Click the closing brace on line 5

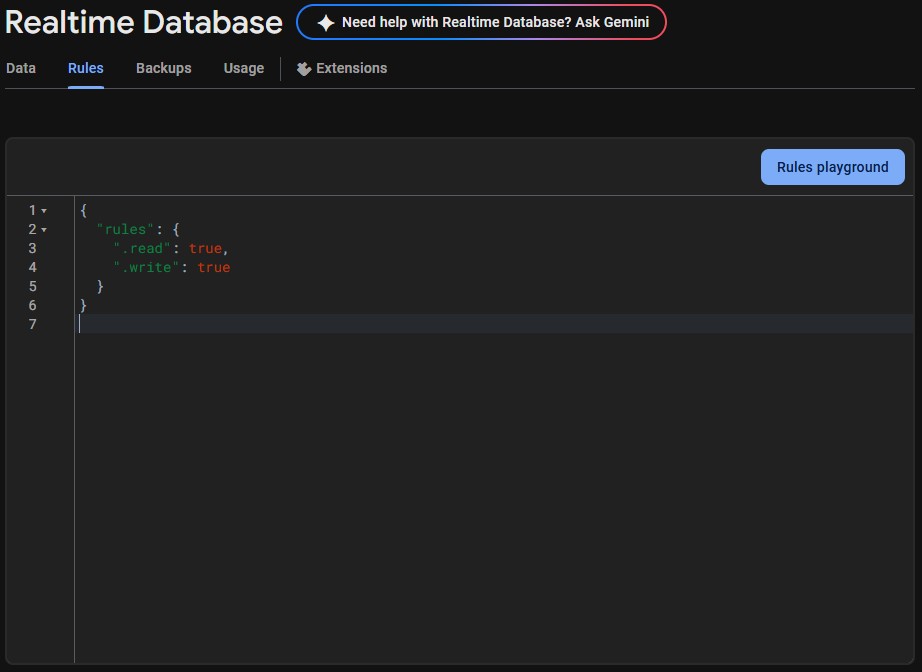(100, 286)
